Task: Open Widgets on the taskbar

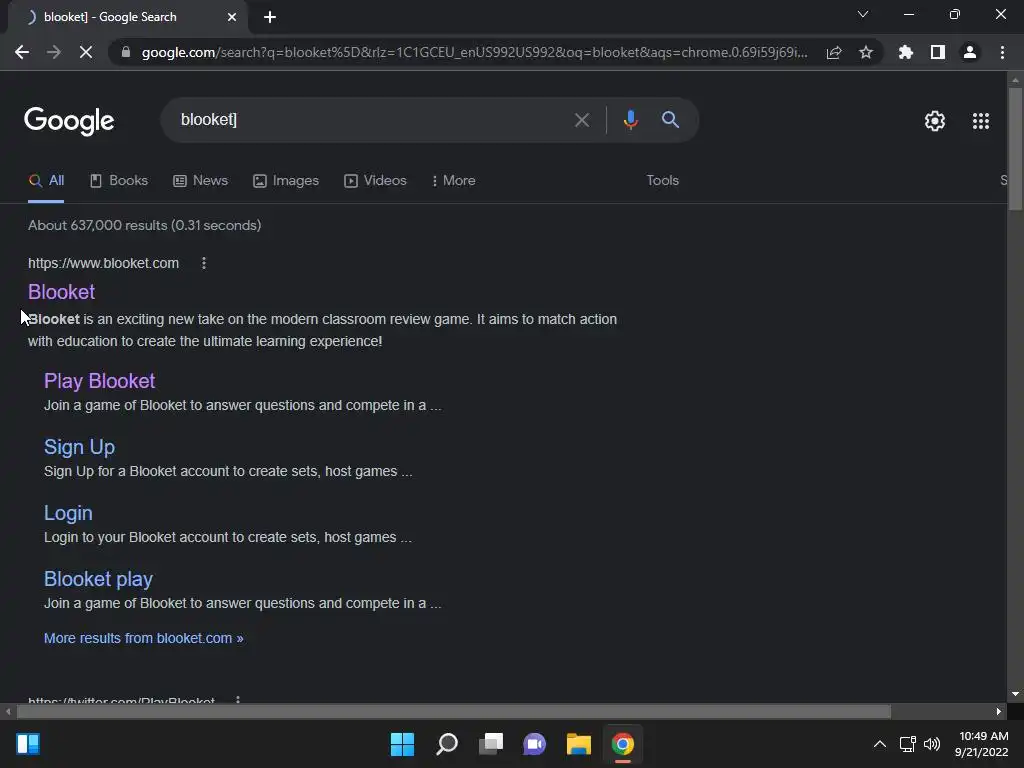Action: point(28,744)
